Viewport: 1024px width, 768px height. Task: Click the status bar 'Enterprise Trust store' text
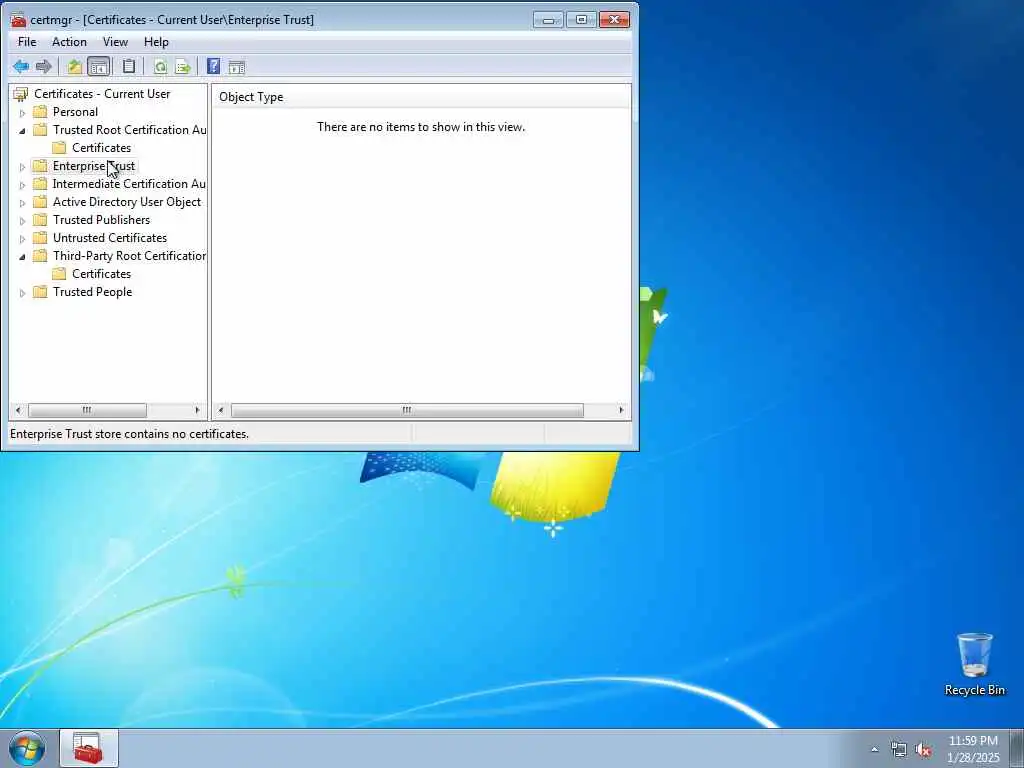pos(129,434)
